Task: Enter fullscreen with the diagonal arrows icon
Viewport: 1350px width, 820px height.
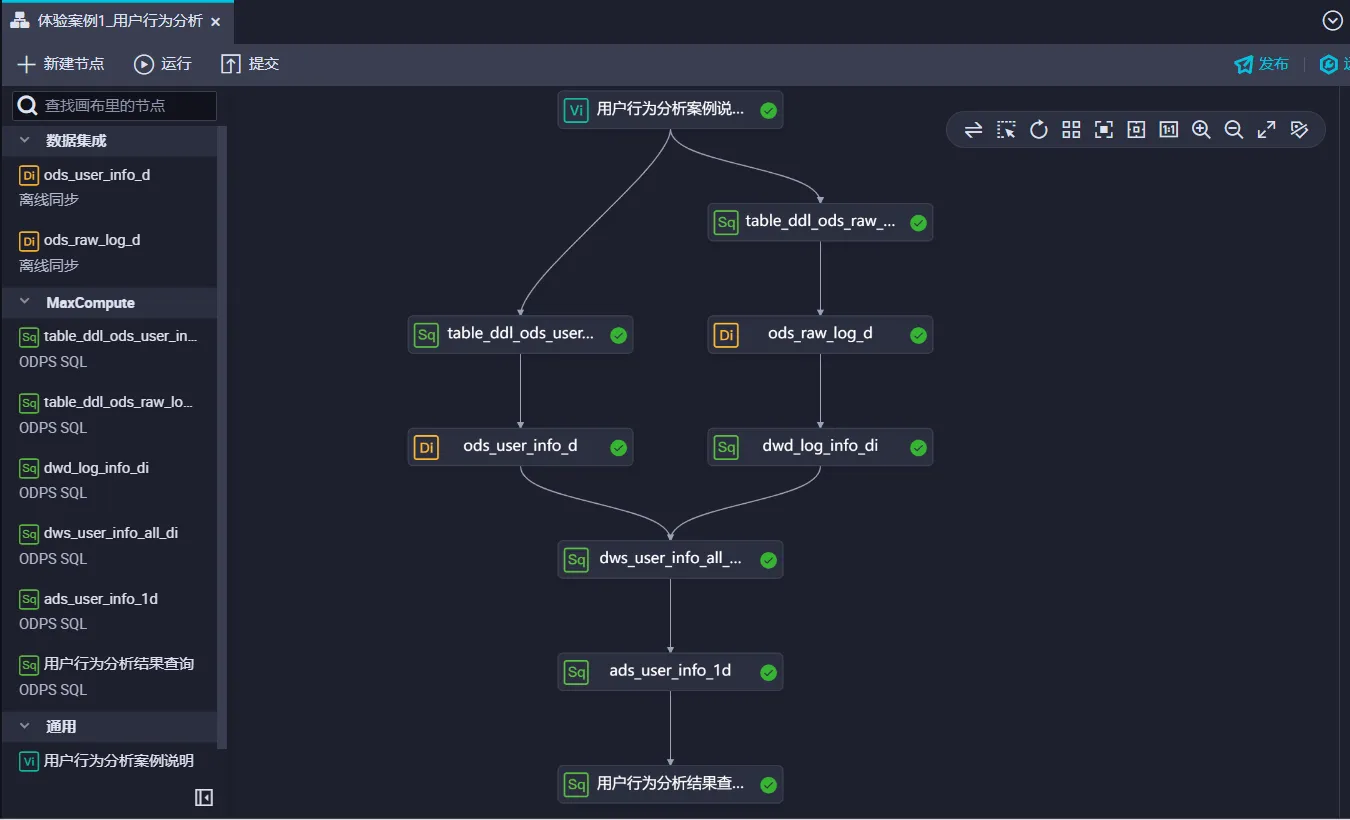Action: click(1266, 130)
